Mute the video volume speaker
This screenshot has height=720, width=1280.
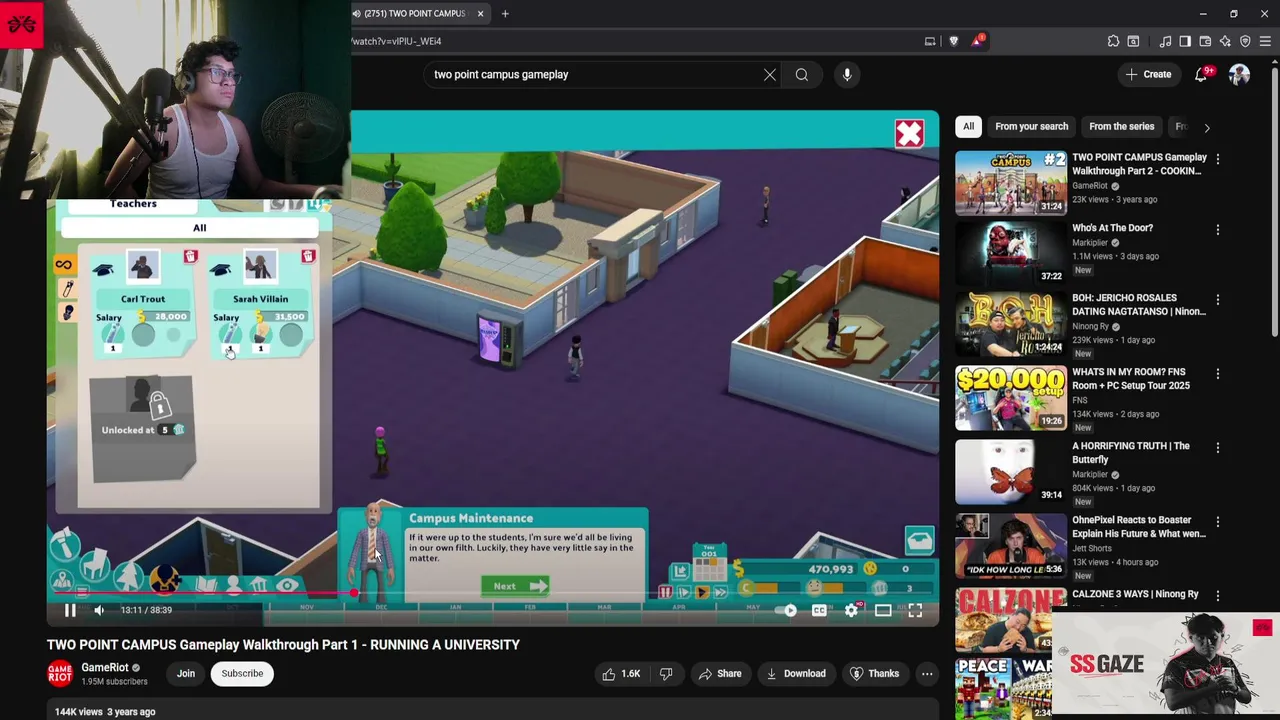99,610
